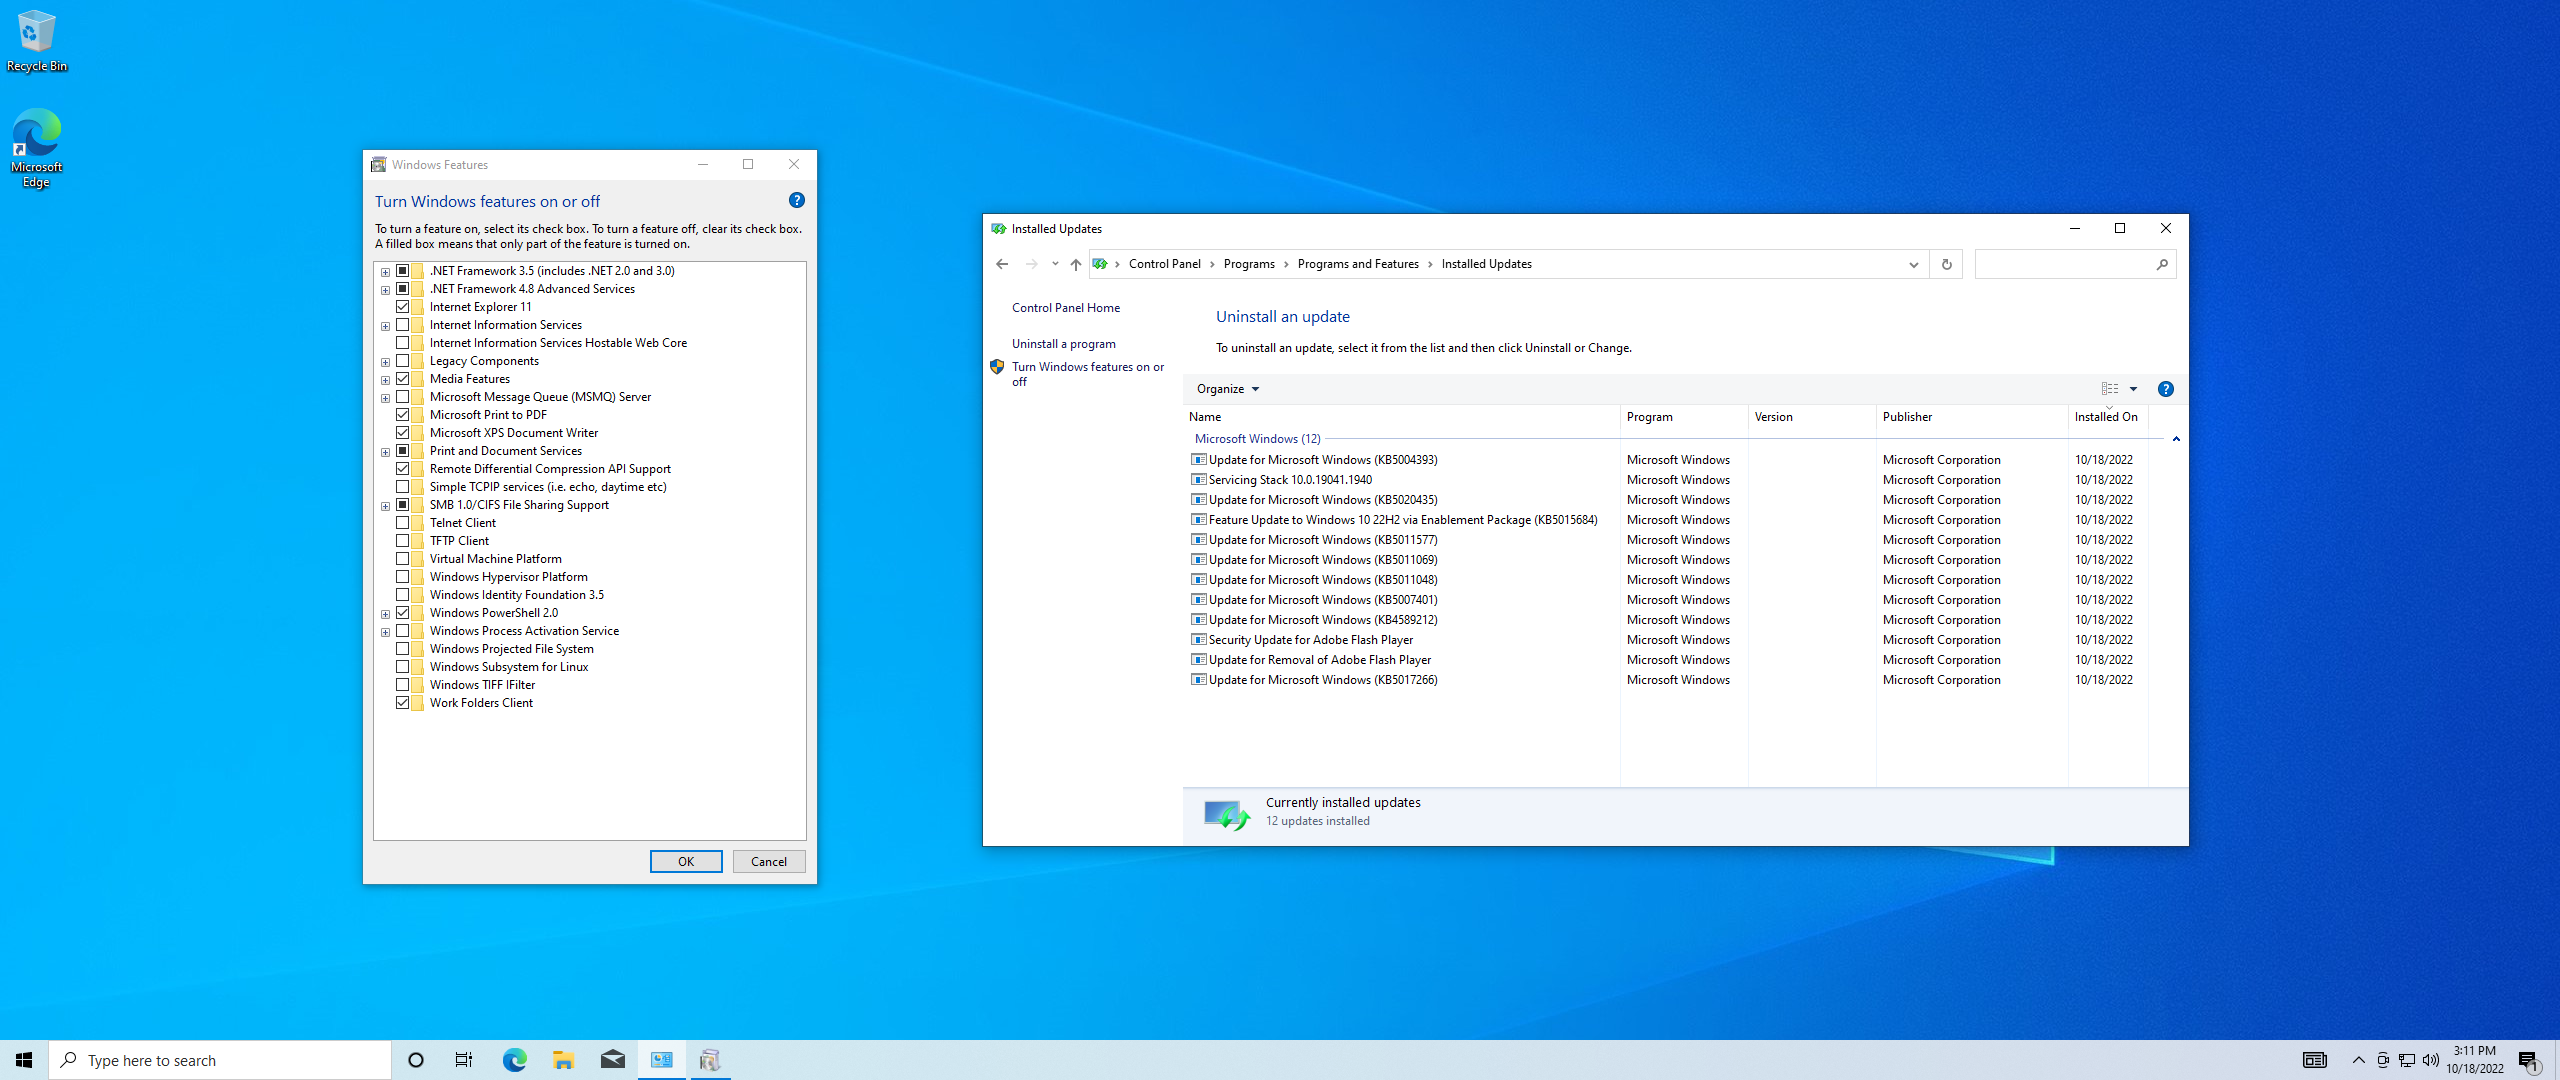Switch to Control Panel taskbar icon
This screenshot has height=1080, width=2560.
(662, 1060)
